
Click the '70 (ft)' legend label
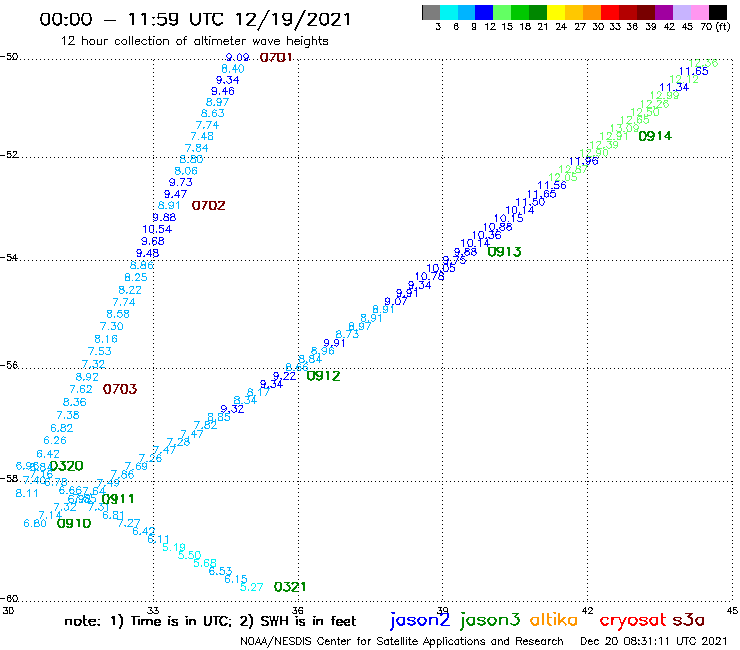click(715, 27)
